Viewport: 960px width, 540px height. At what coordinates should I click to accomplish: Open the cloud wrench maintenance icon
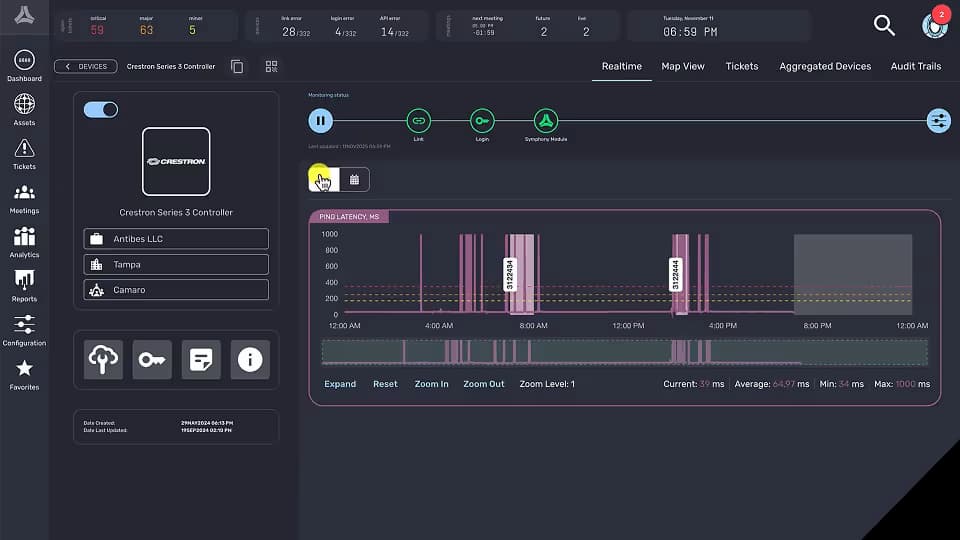pos(103,360)
